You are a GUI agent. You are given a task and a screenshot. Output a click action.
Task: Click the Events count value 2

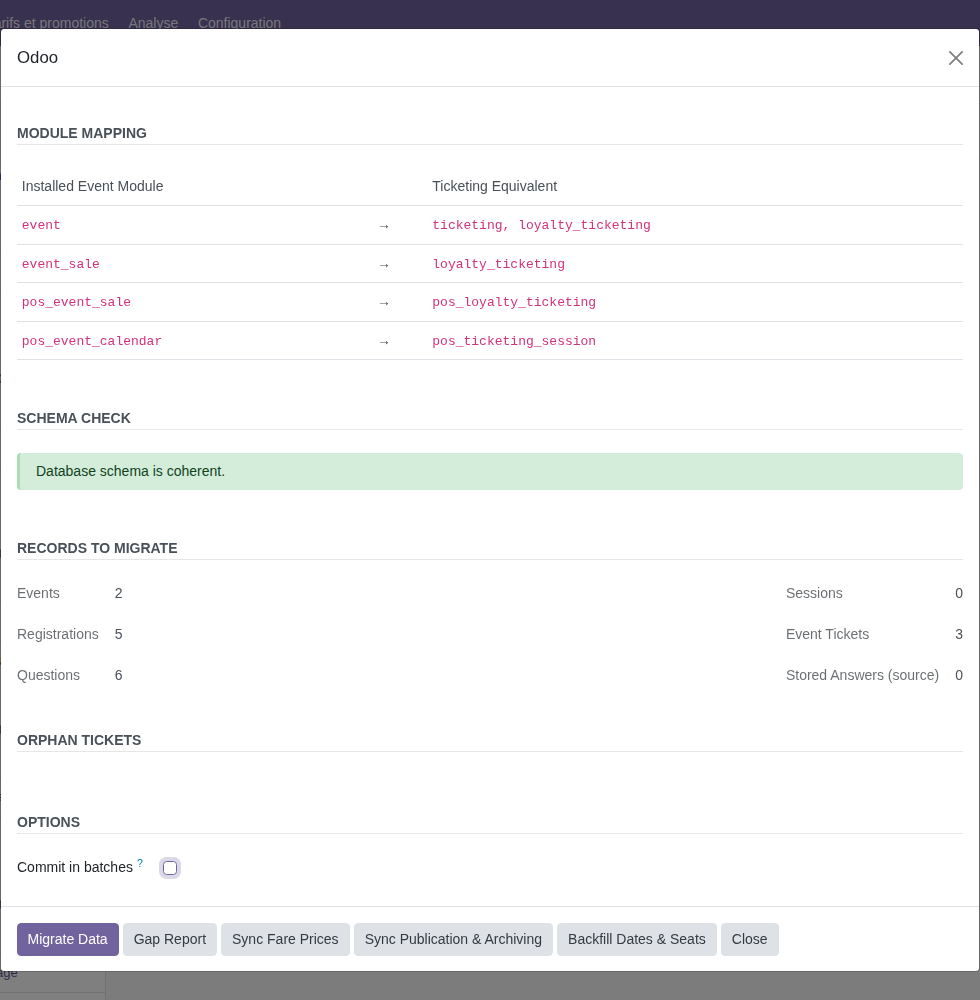click(x=119, y=593)
